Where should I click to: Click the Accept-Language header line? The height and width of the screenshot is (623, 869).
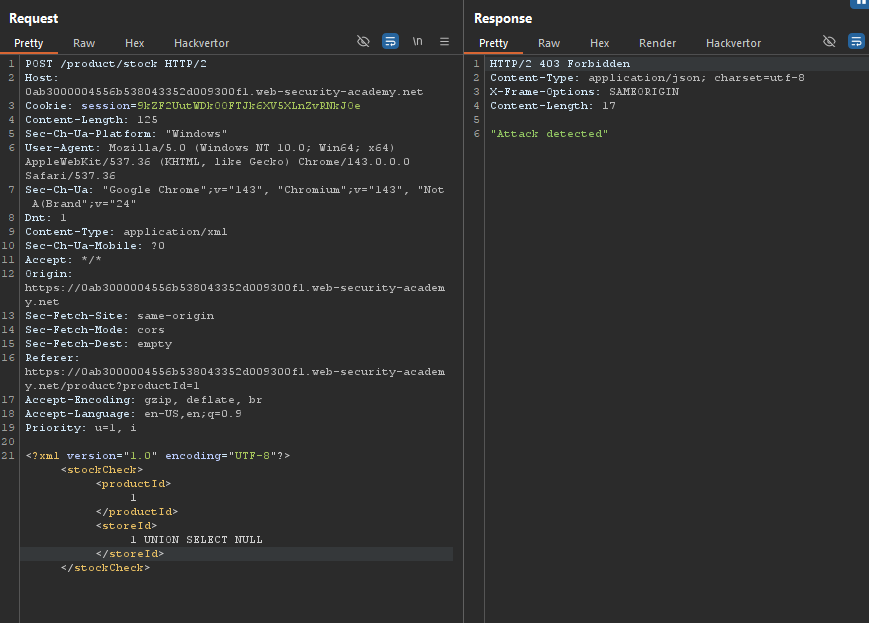(x=133, y=414)
